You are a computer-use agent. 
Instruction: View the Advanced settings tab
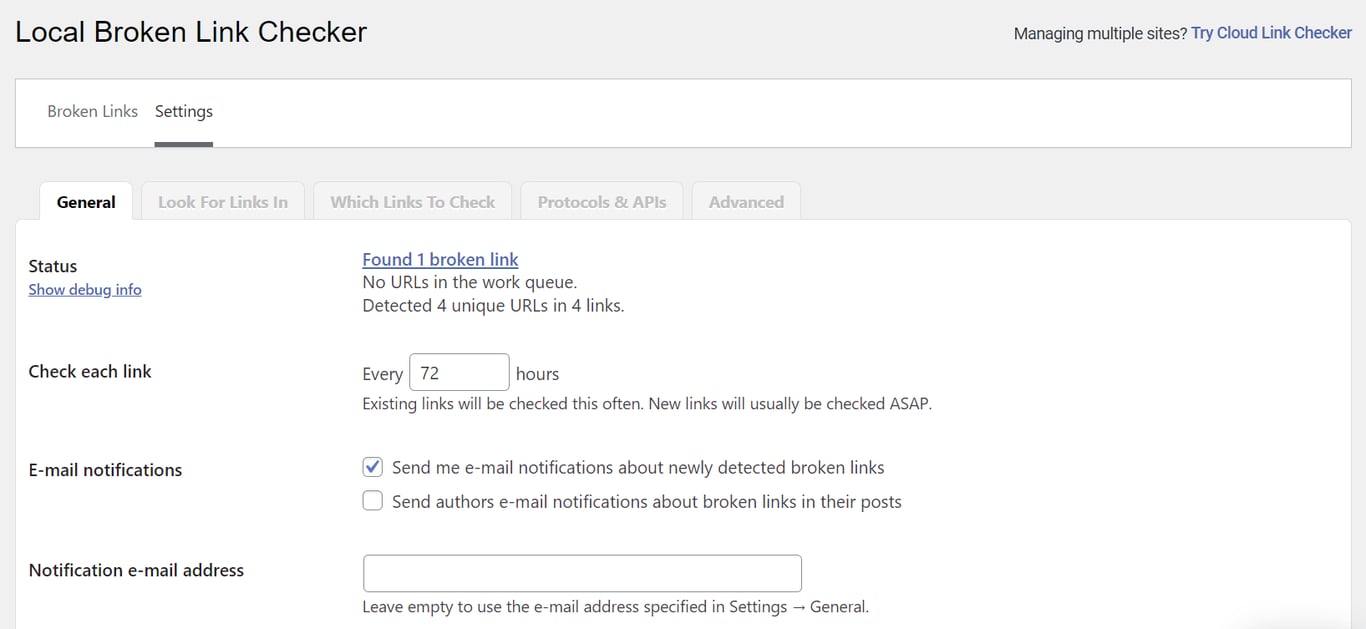click(745, 201)
